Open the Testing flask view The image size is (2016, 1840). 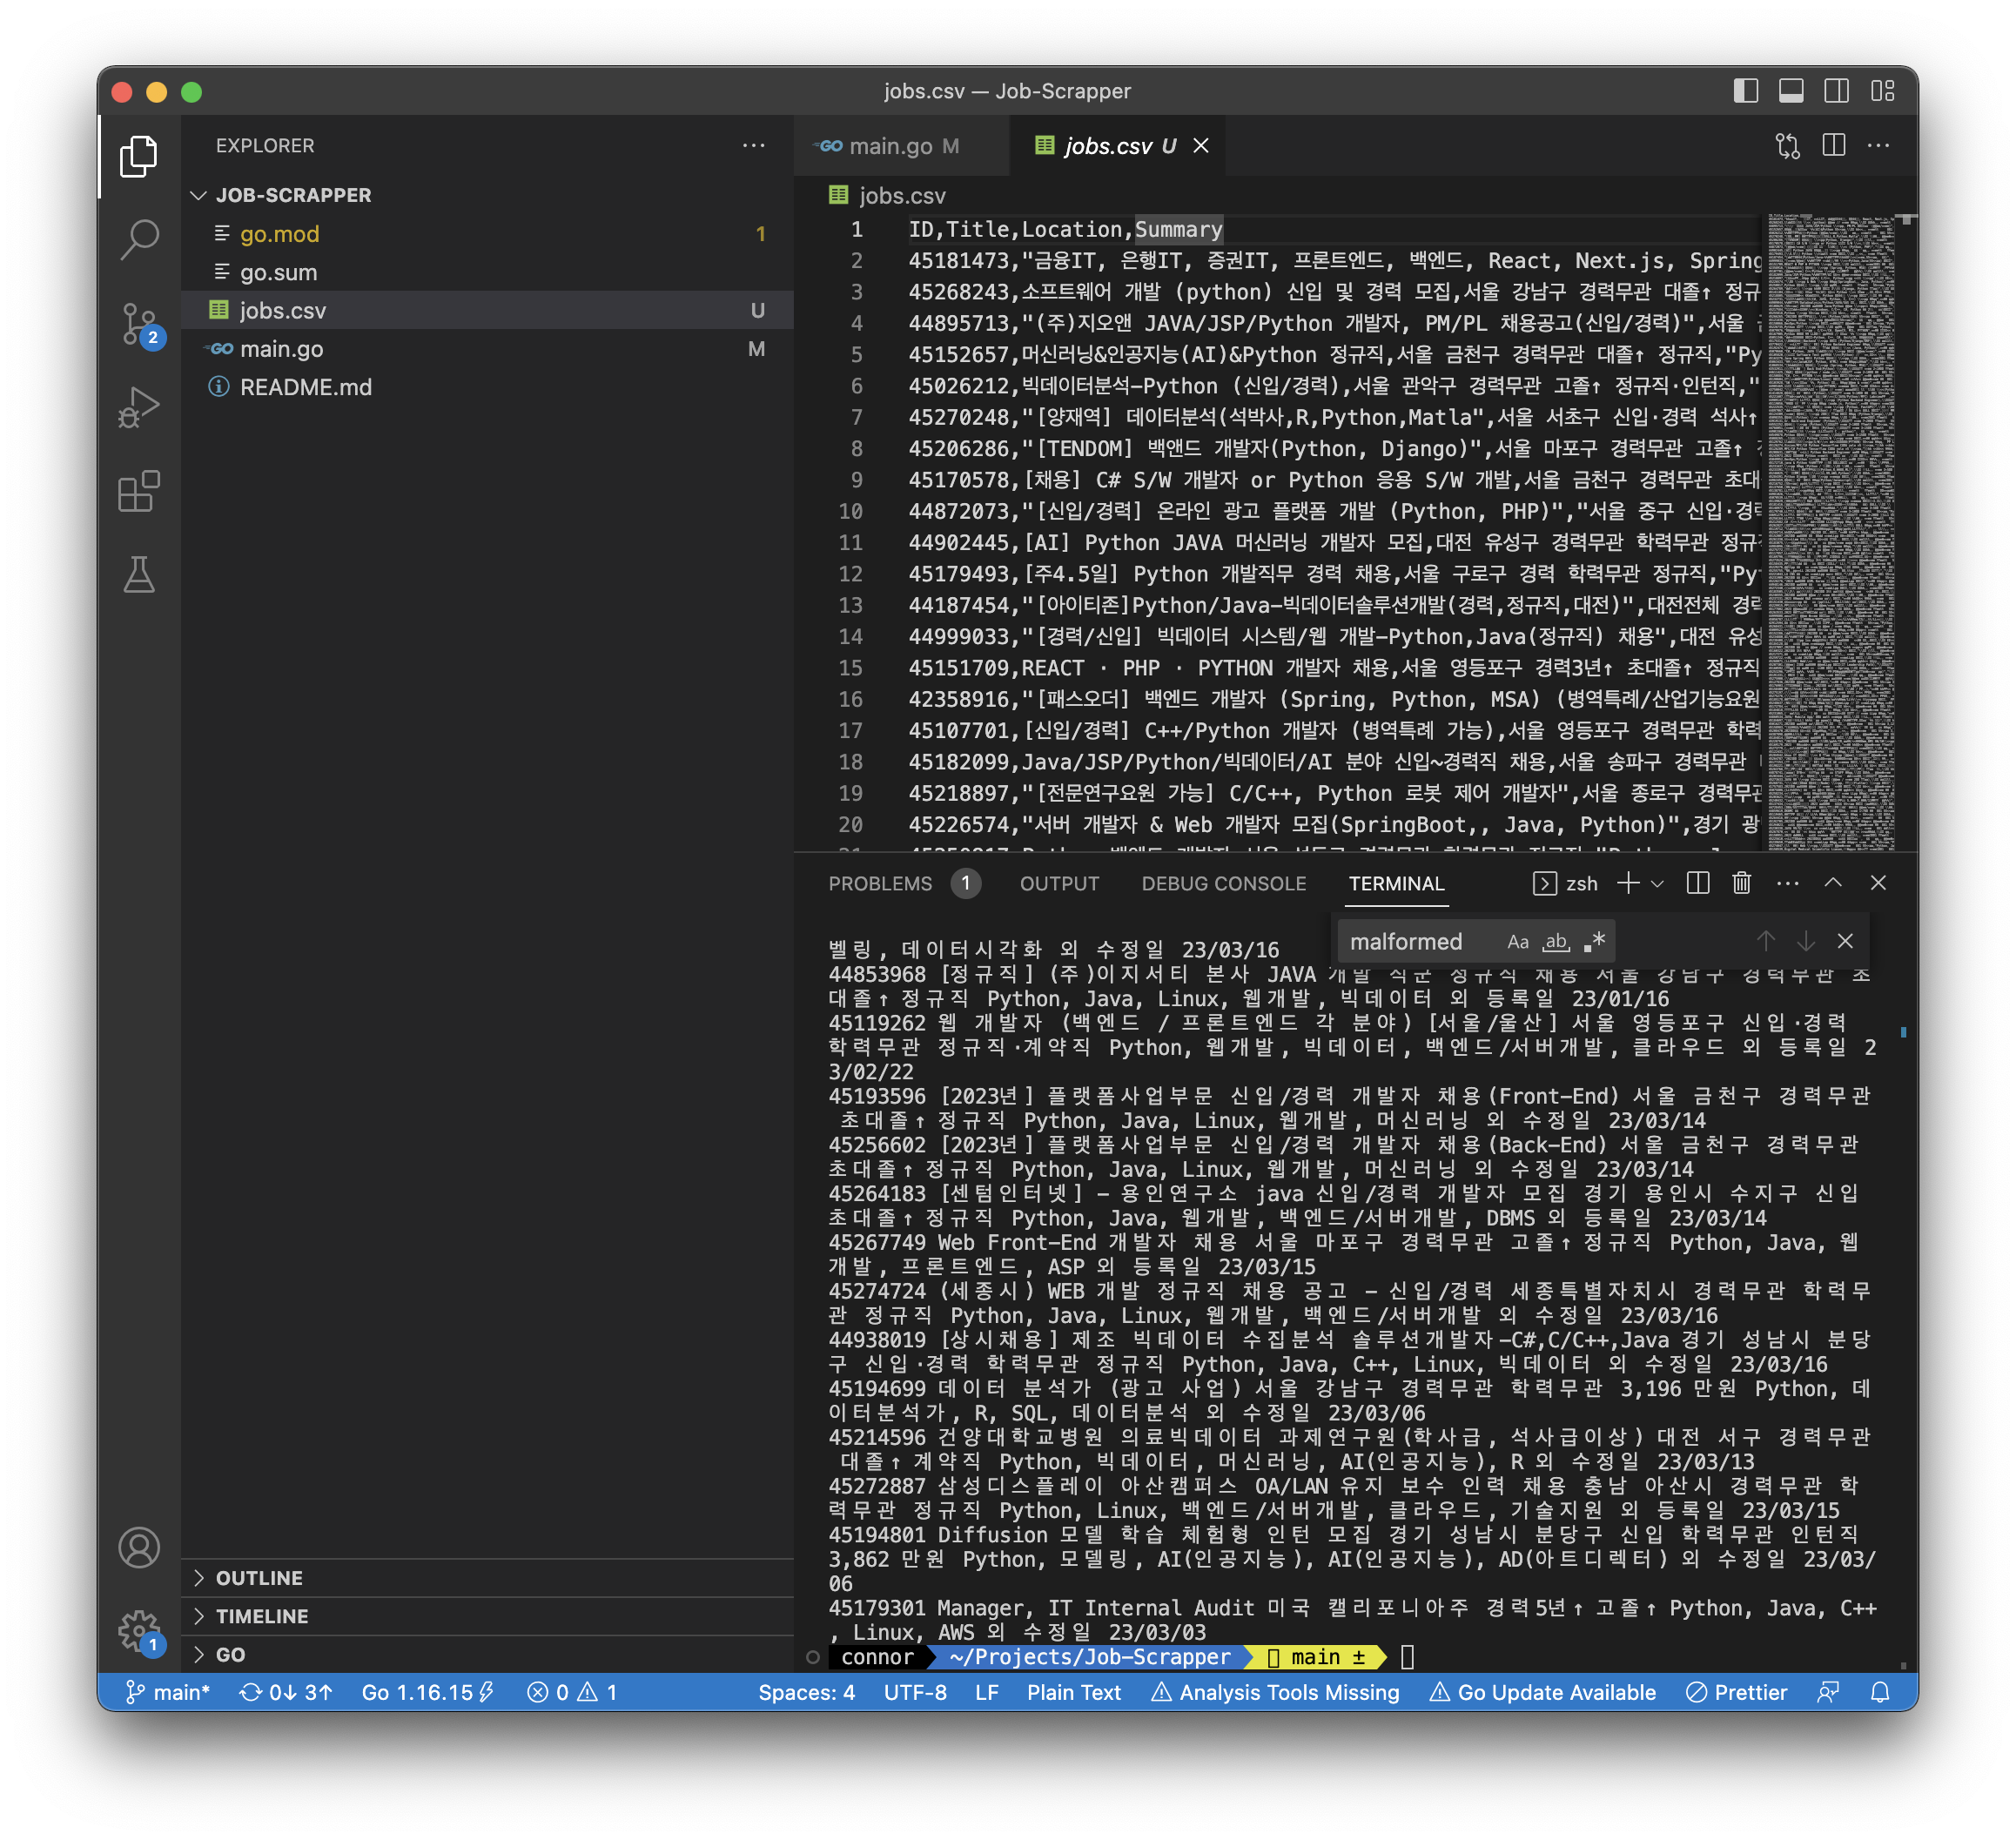[x=139, y=575]
